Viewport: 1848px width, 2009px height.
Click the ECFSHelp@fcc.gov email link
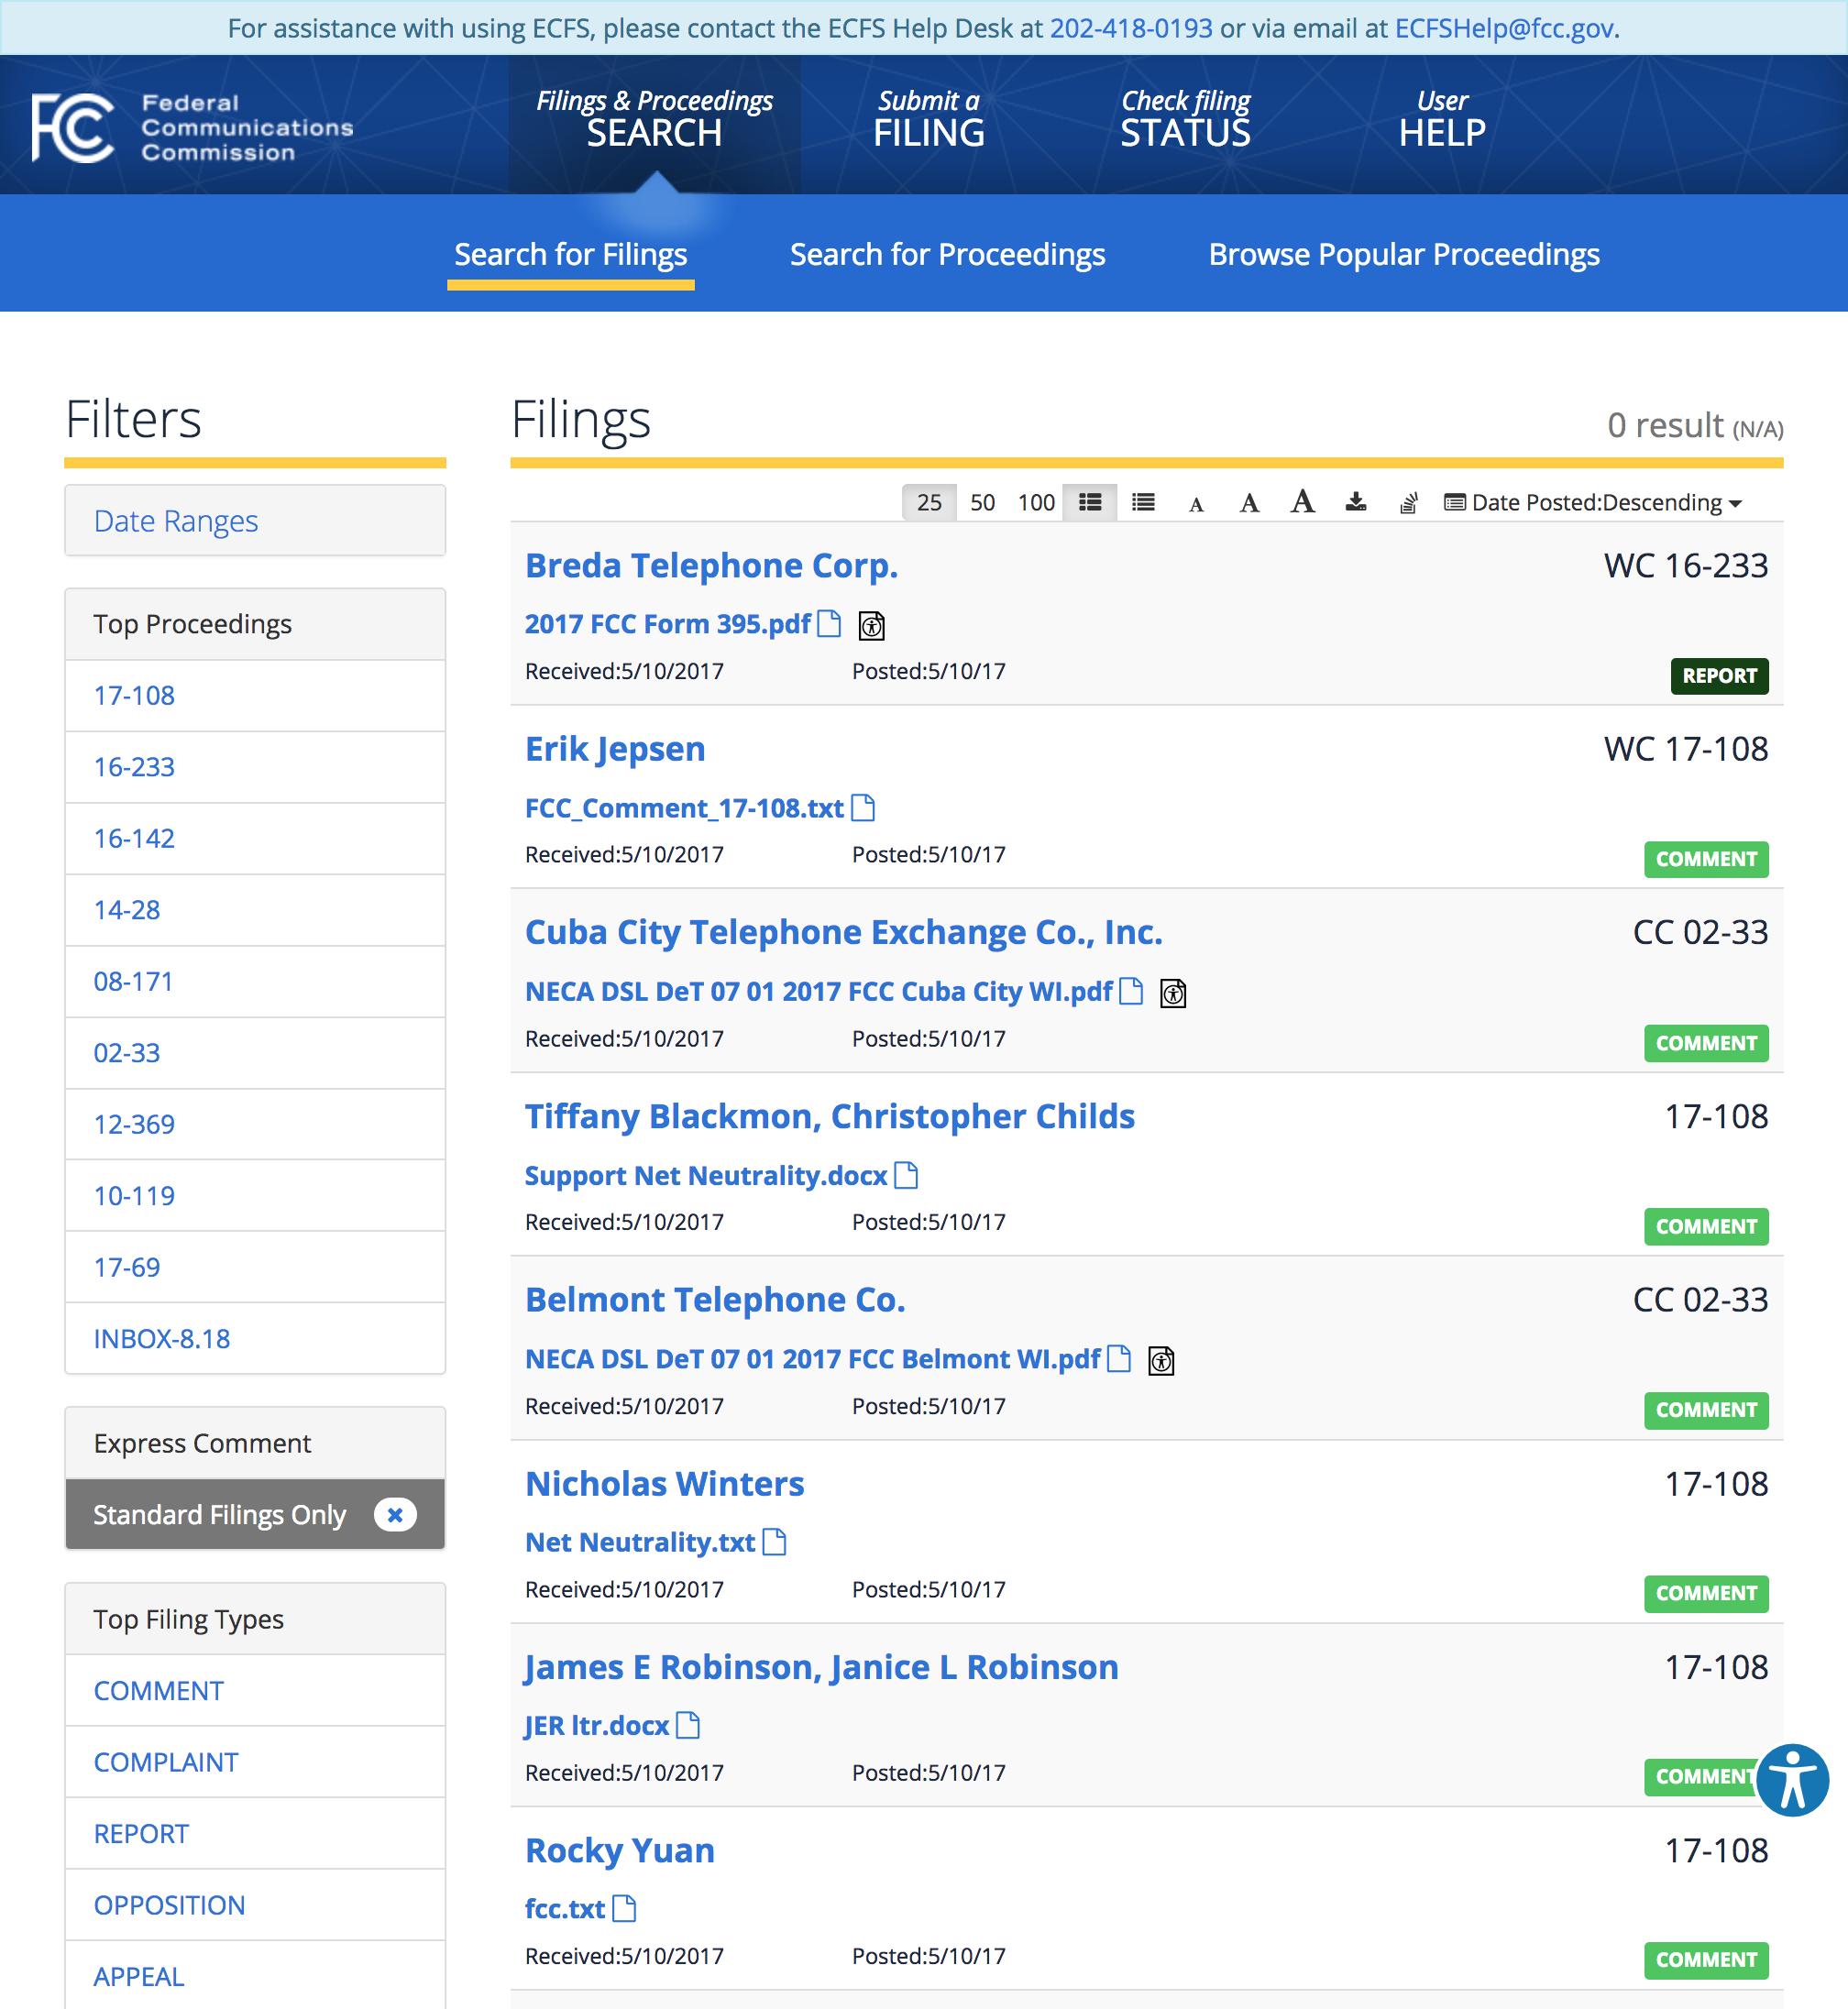pos(1504,28)
